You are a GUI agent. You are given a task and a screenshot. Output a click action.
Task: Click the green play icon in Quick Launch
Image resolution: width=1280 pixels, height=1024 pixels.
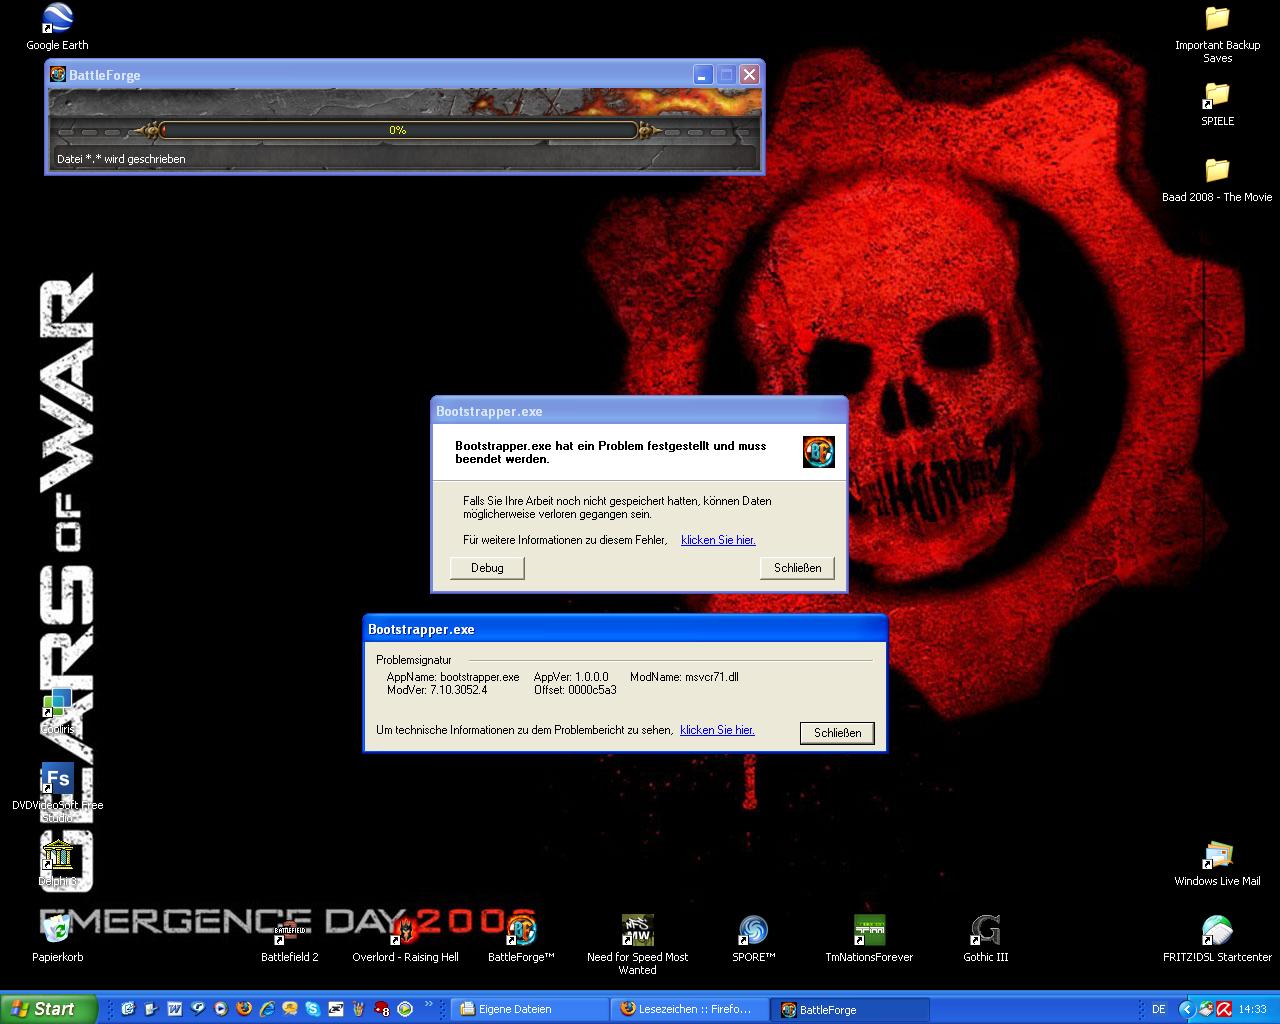[405, 1009]
